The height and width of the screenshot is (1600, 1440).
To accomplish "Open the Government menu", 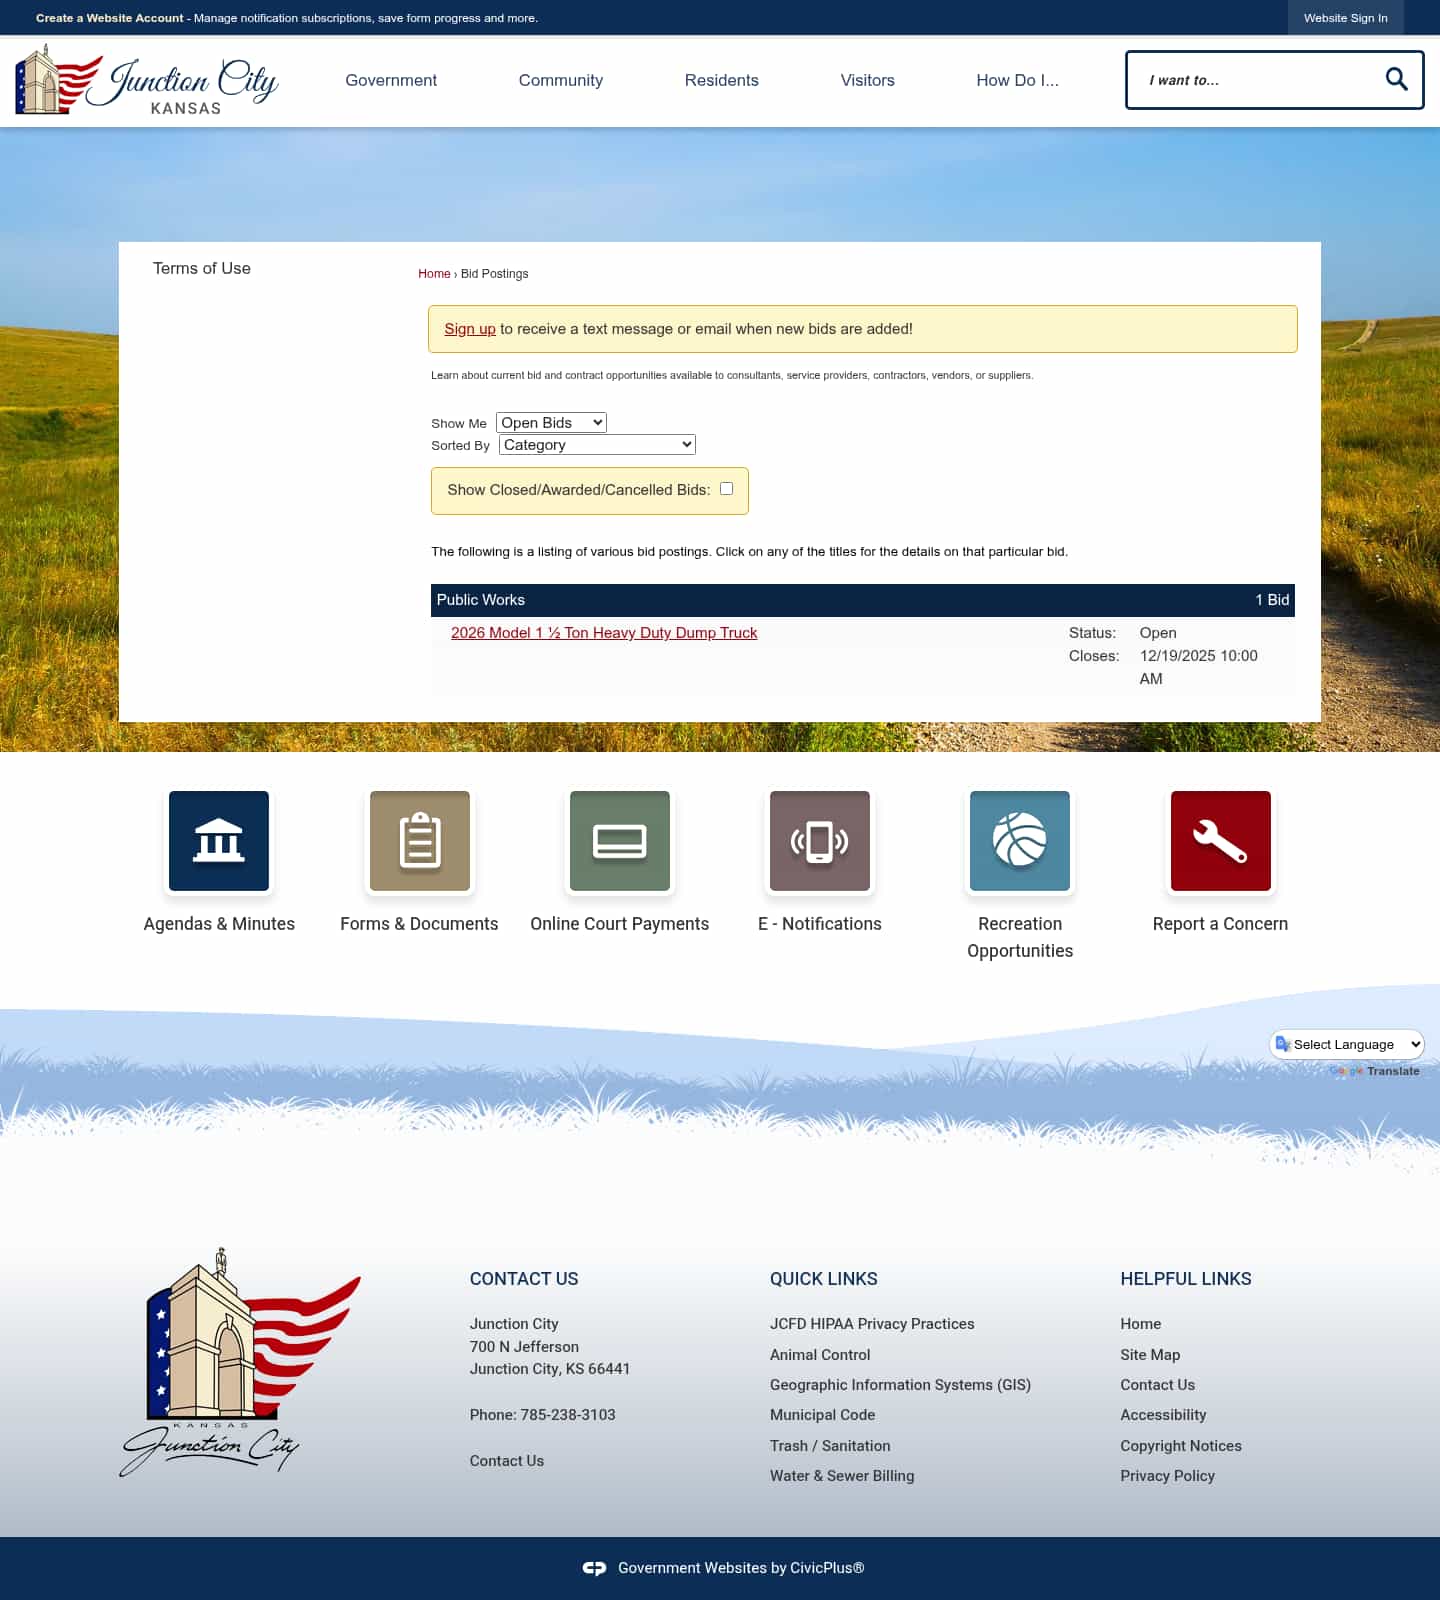I will click(391, 80).
